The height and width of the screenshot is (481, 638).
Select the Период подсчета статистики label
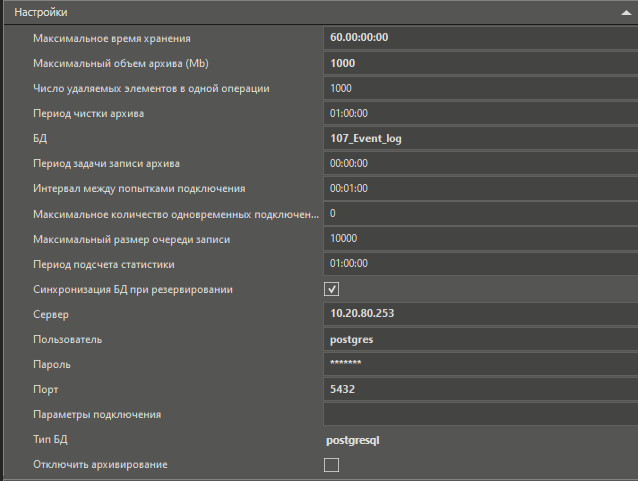tap(104, 264)
